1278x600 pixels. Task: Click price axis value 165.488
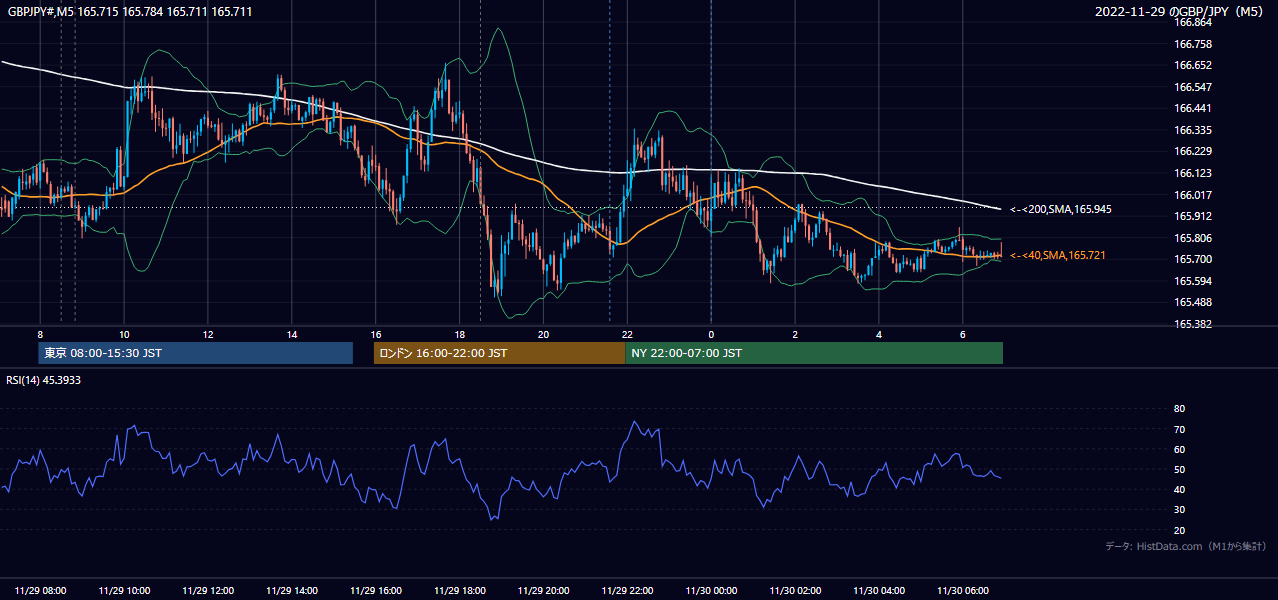click(x=1193, y=302)
